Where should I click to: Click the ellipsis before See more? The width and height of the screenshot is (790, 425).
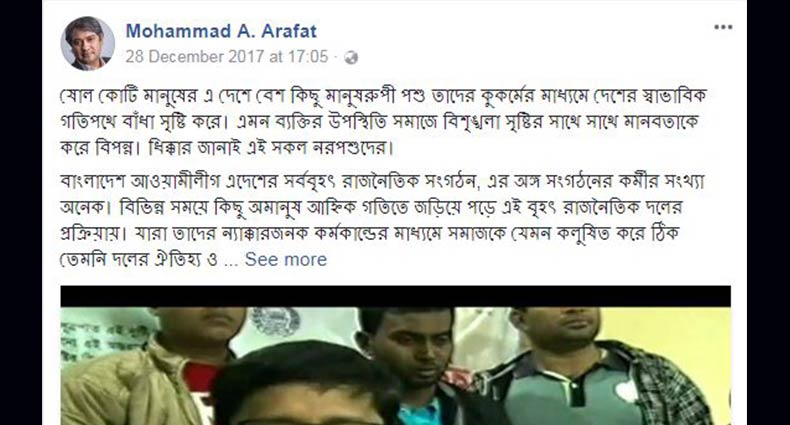click(231, 262)
